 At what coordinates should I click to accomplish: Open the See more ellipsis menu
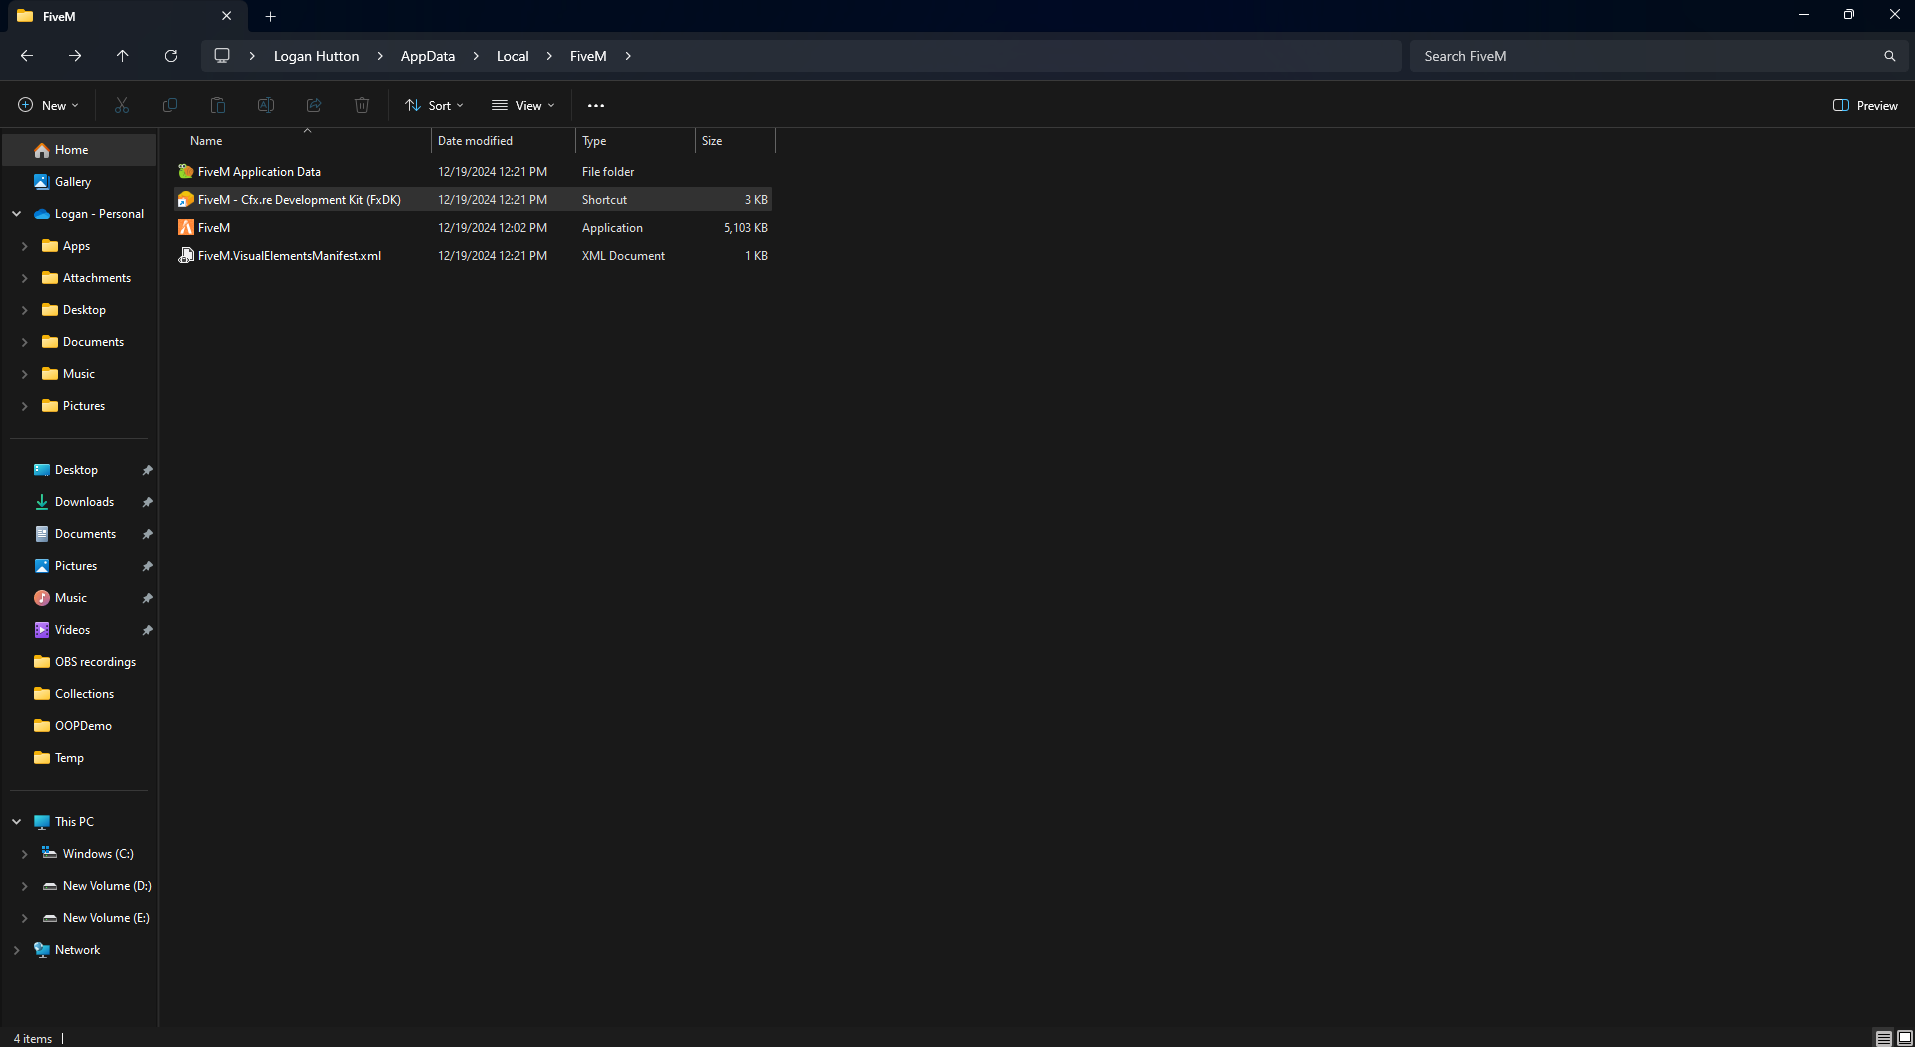coord(596,105)
